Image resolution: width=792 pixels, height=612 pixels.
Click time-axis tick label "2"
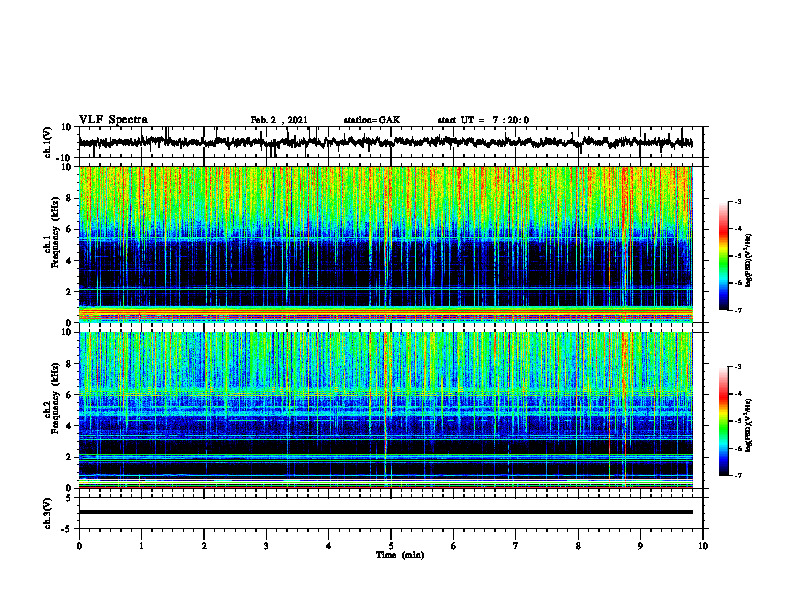click(x=204, y=546)
